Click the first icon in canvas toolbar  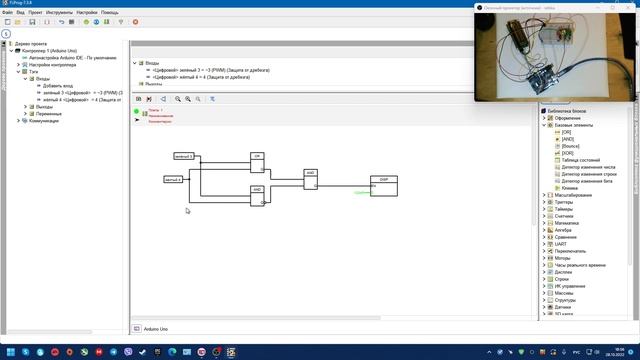138,99
